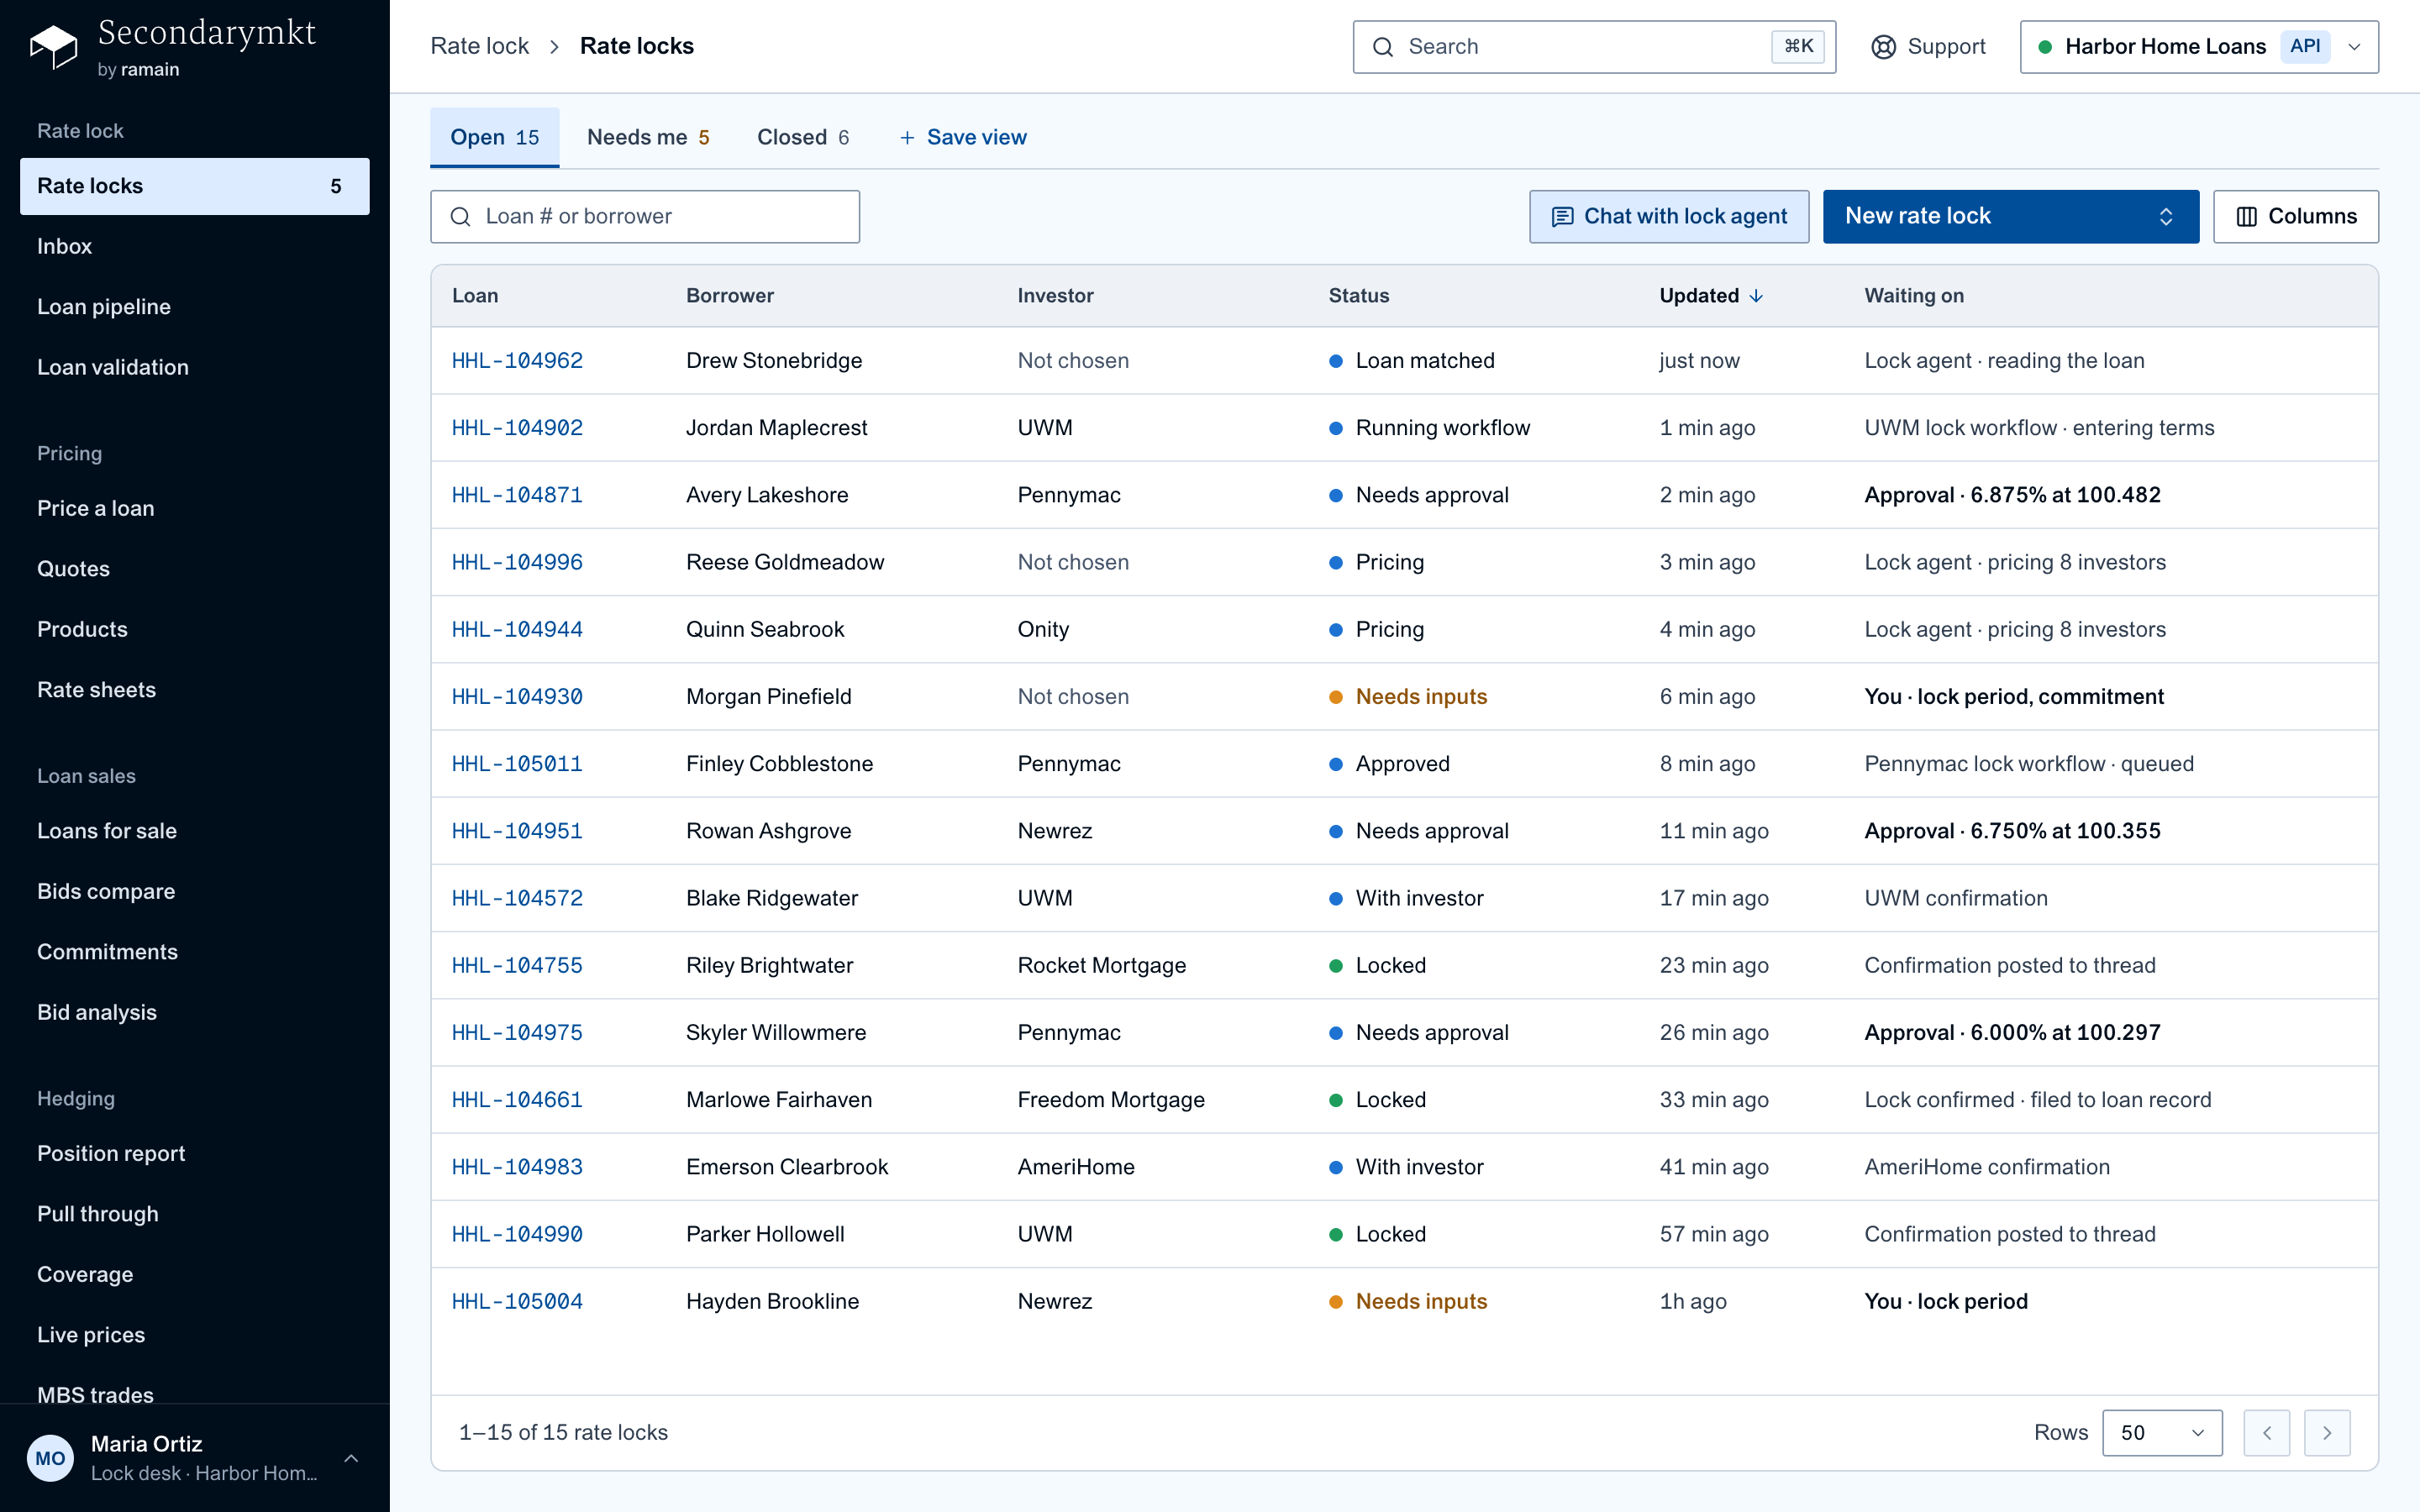Focus the Loan # or borrower search field

point(645,217)
